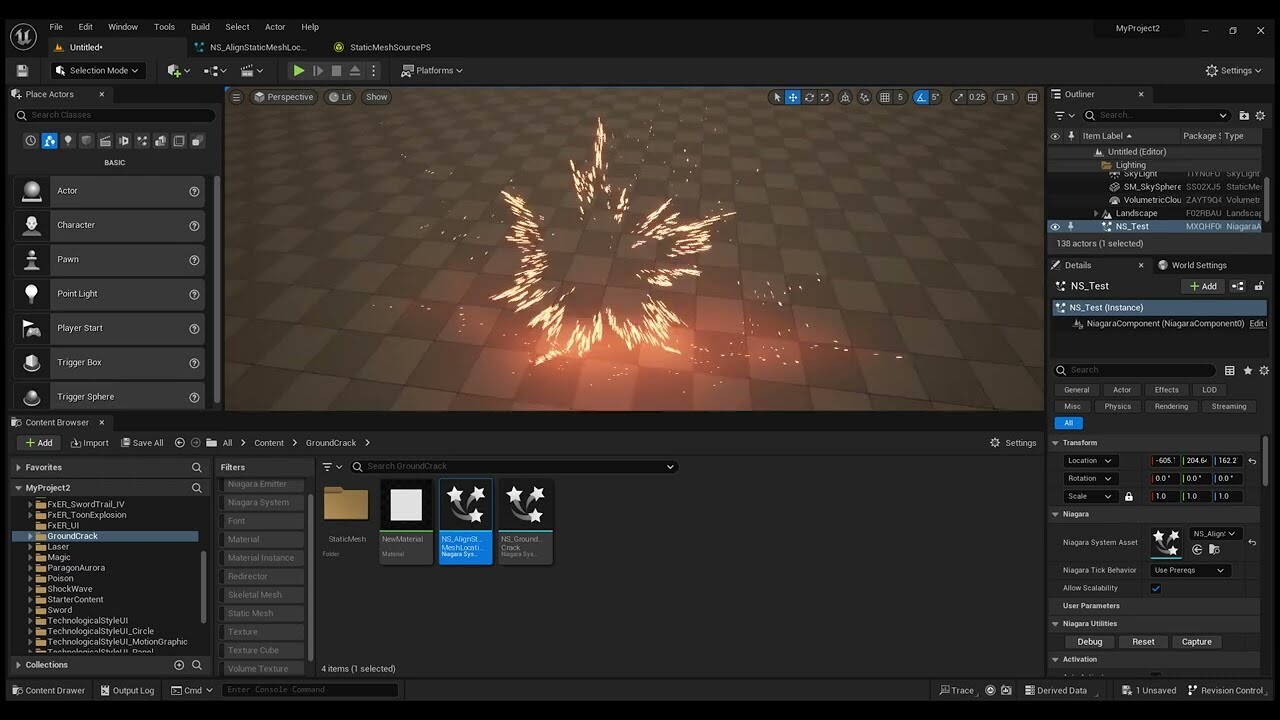
Task: Click the Enter Console Command field
Action: coord(310,689)
